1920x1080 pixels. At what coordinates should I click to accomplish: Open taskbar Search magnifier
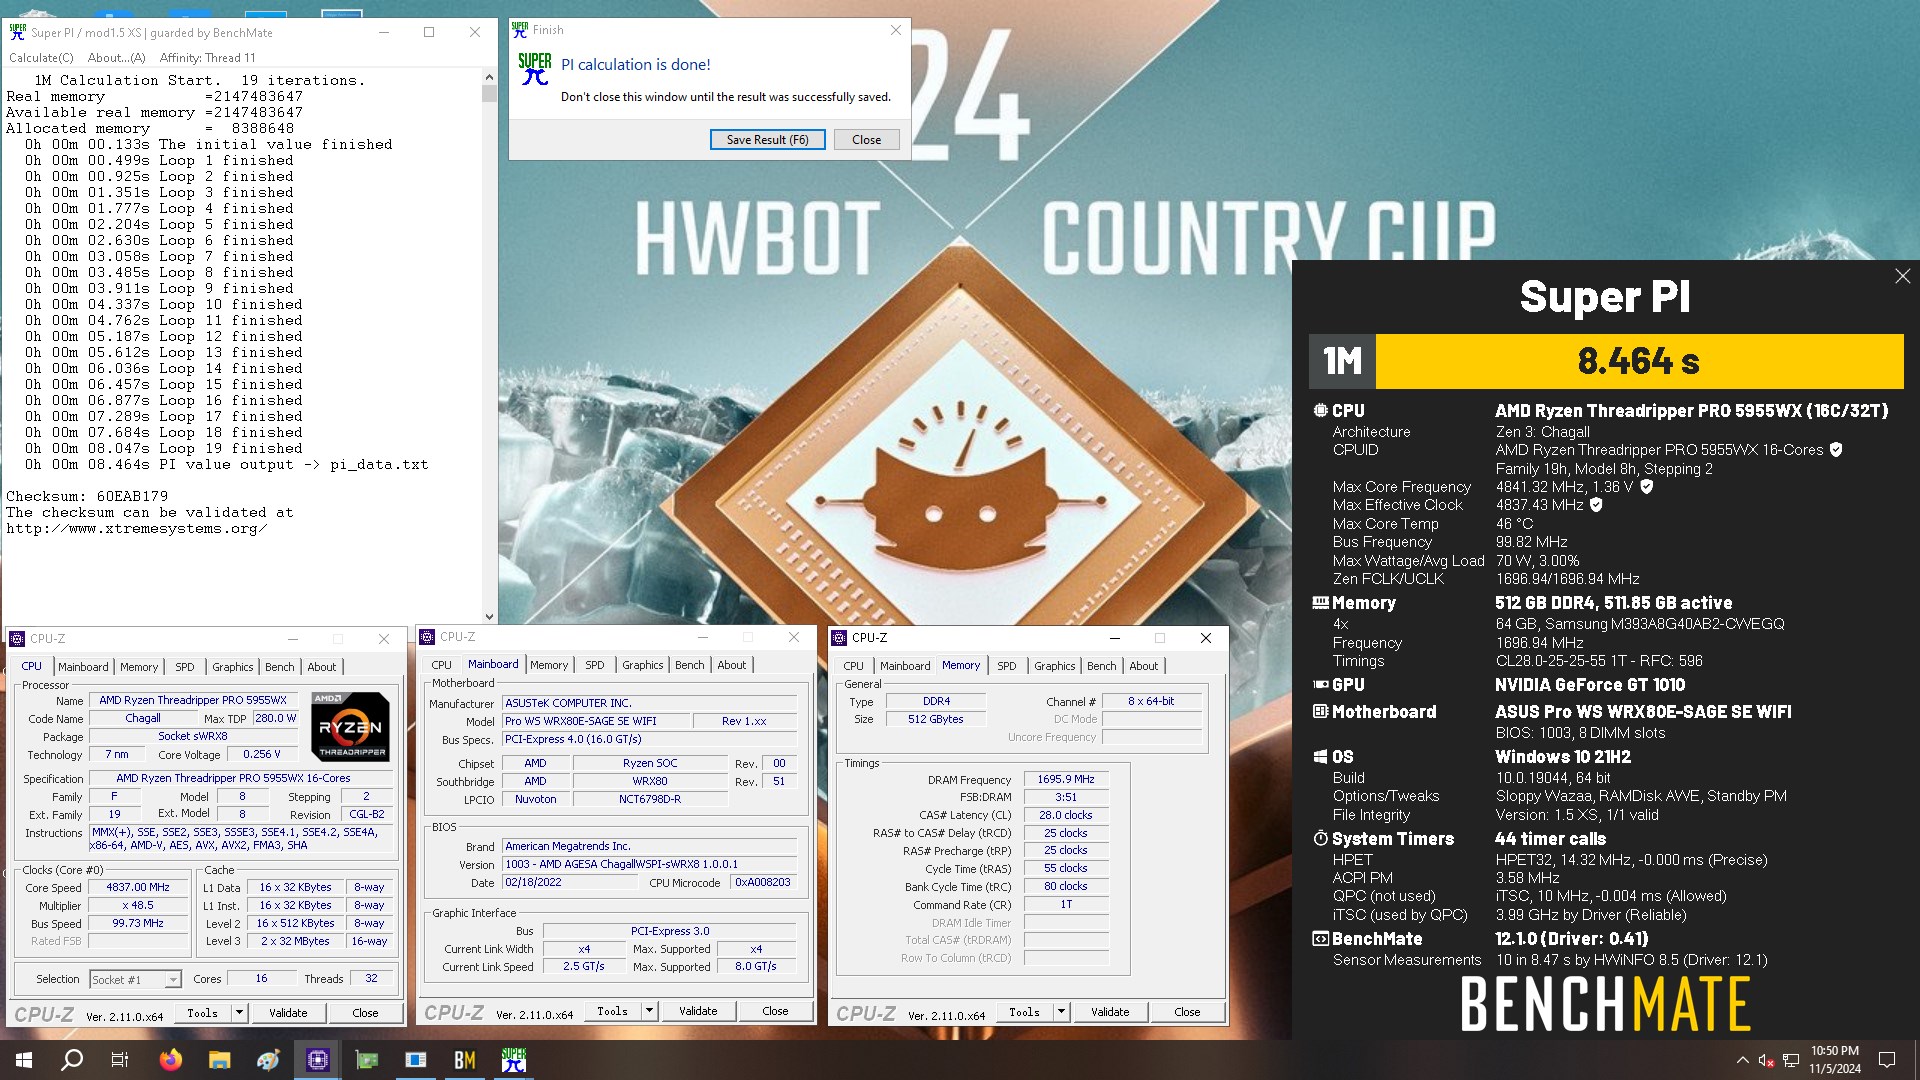click(x=72, y=1060)
